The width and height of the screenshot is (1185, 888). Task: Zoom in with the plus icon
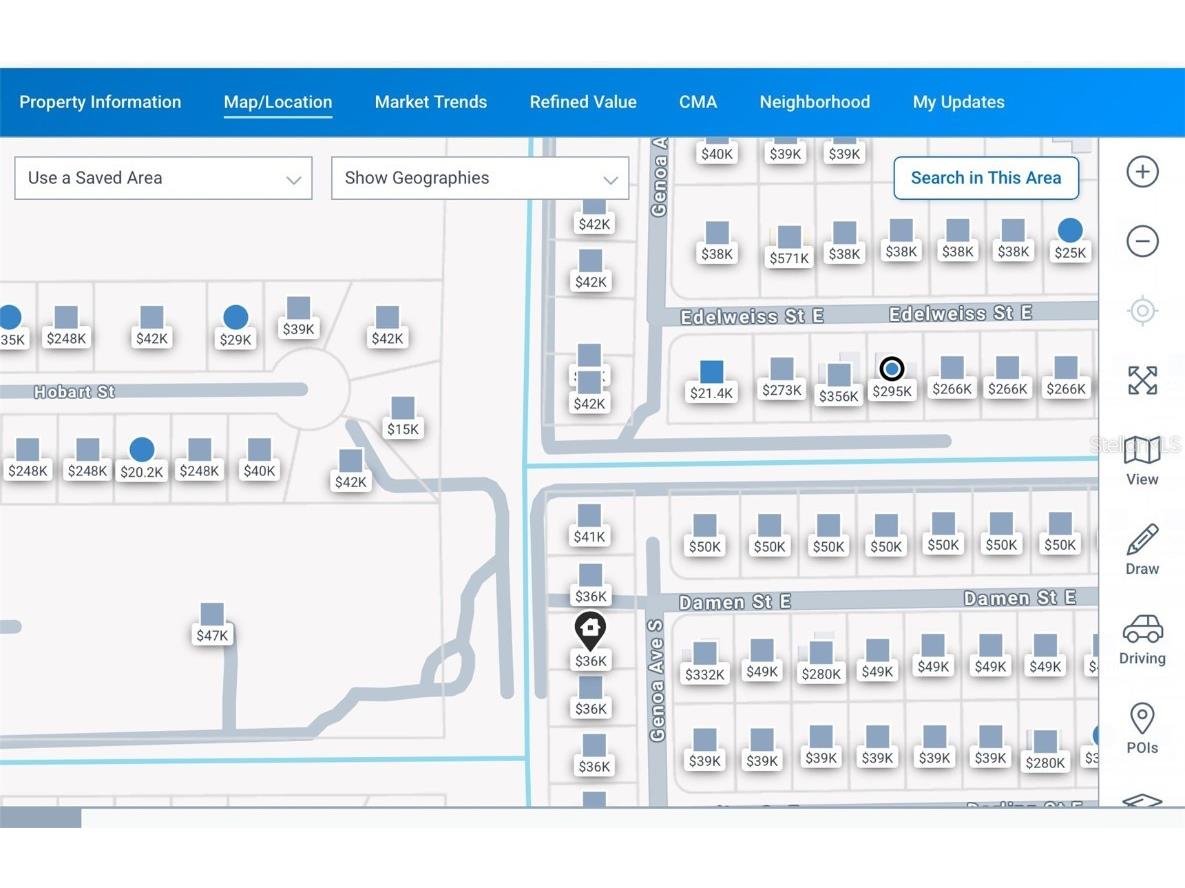1142,172
